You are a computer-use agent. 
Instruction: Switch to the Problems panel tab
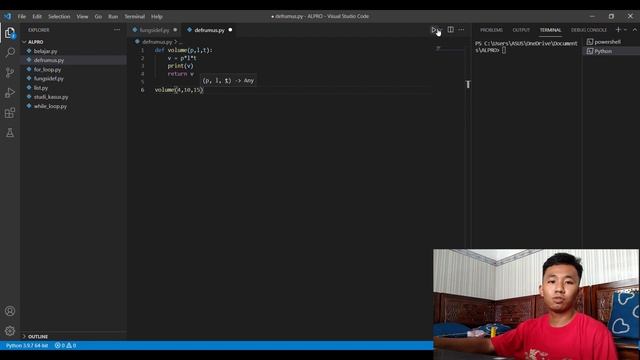click(x=491, y=30)
